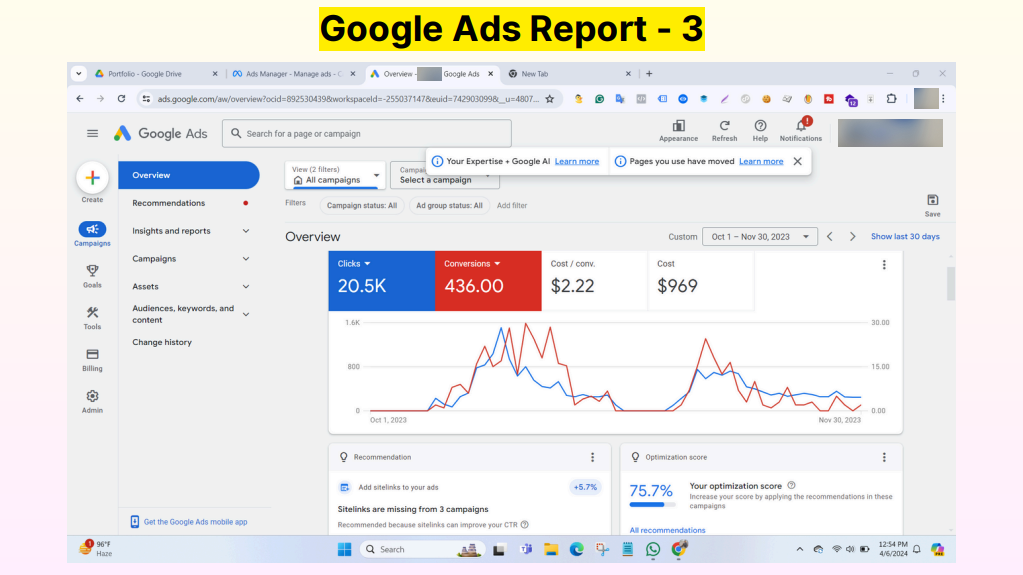
Task: Open Microsoft Edge from taskbar
Action: [x=576, y=550]
